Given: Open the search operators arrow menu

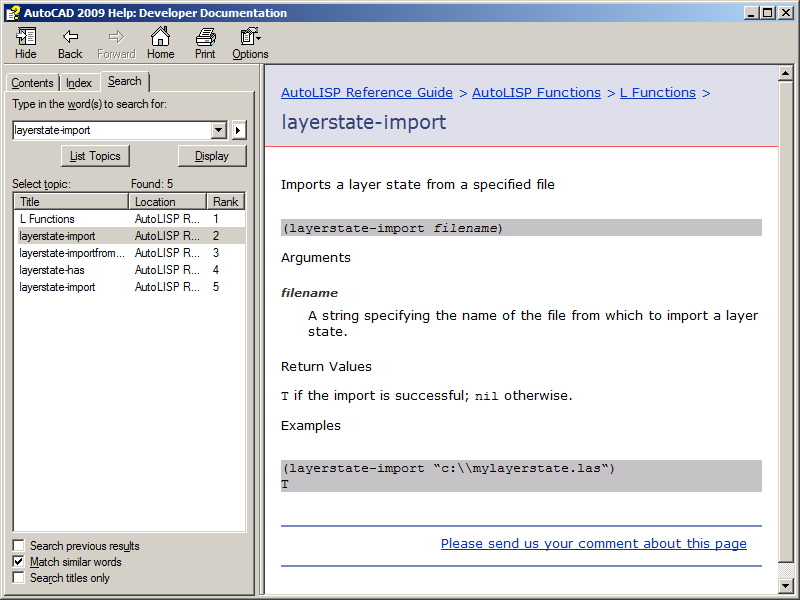Looking at the screenshot, I should (239, 130).
